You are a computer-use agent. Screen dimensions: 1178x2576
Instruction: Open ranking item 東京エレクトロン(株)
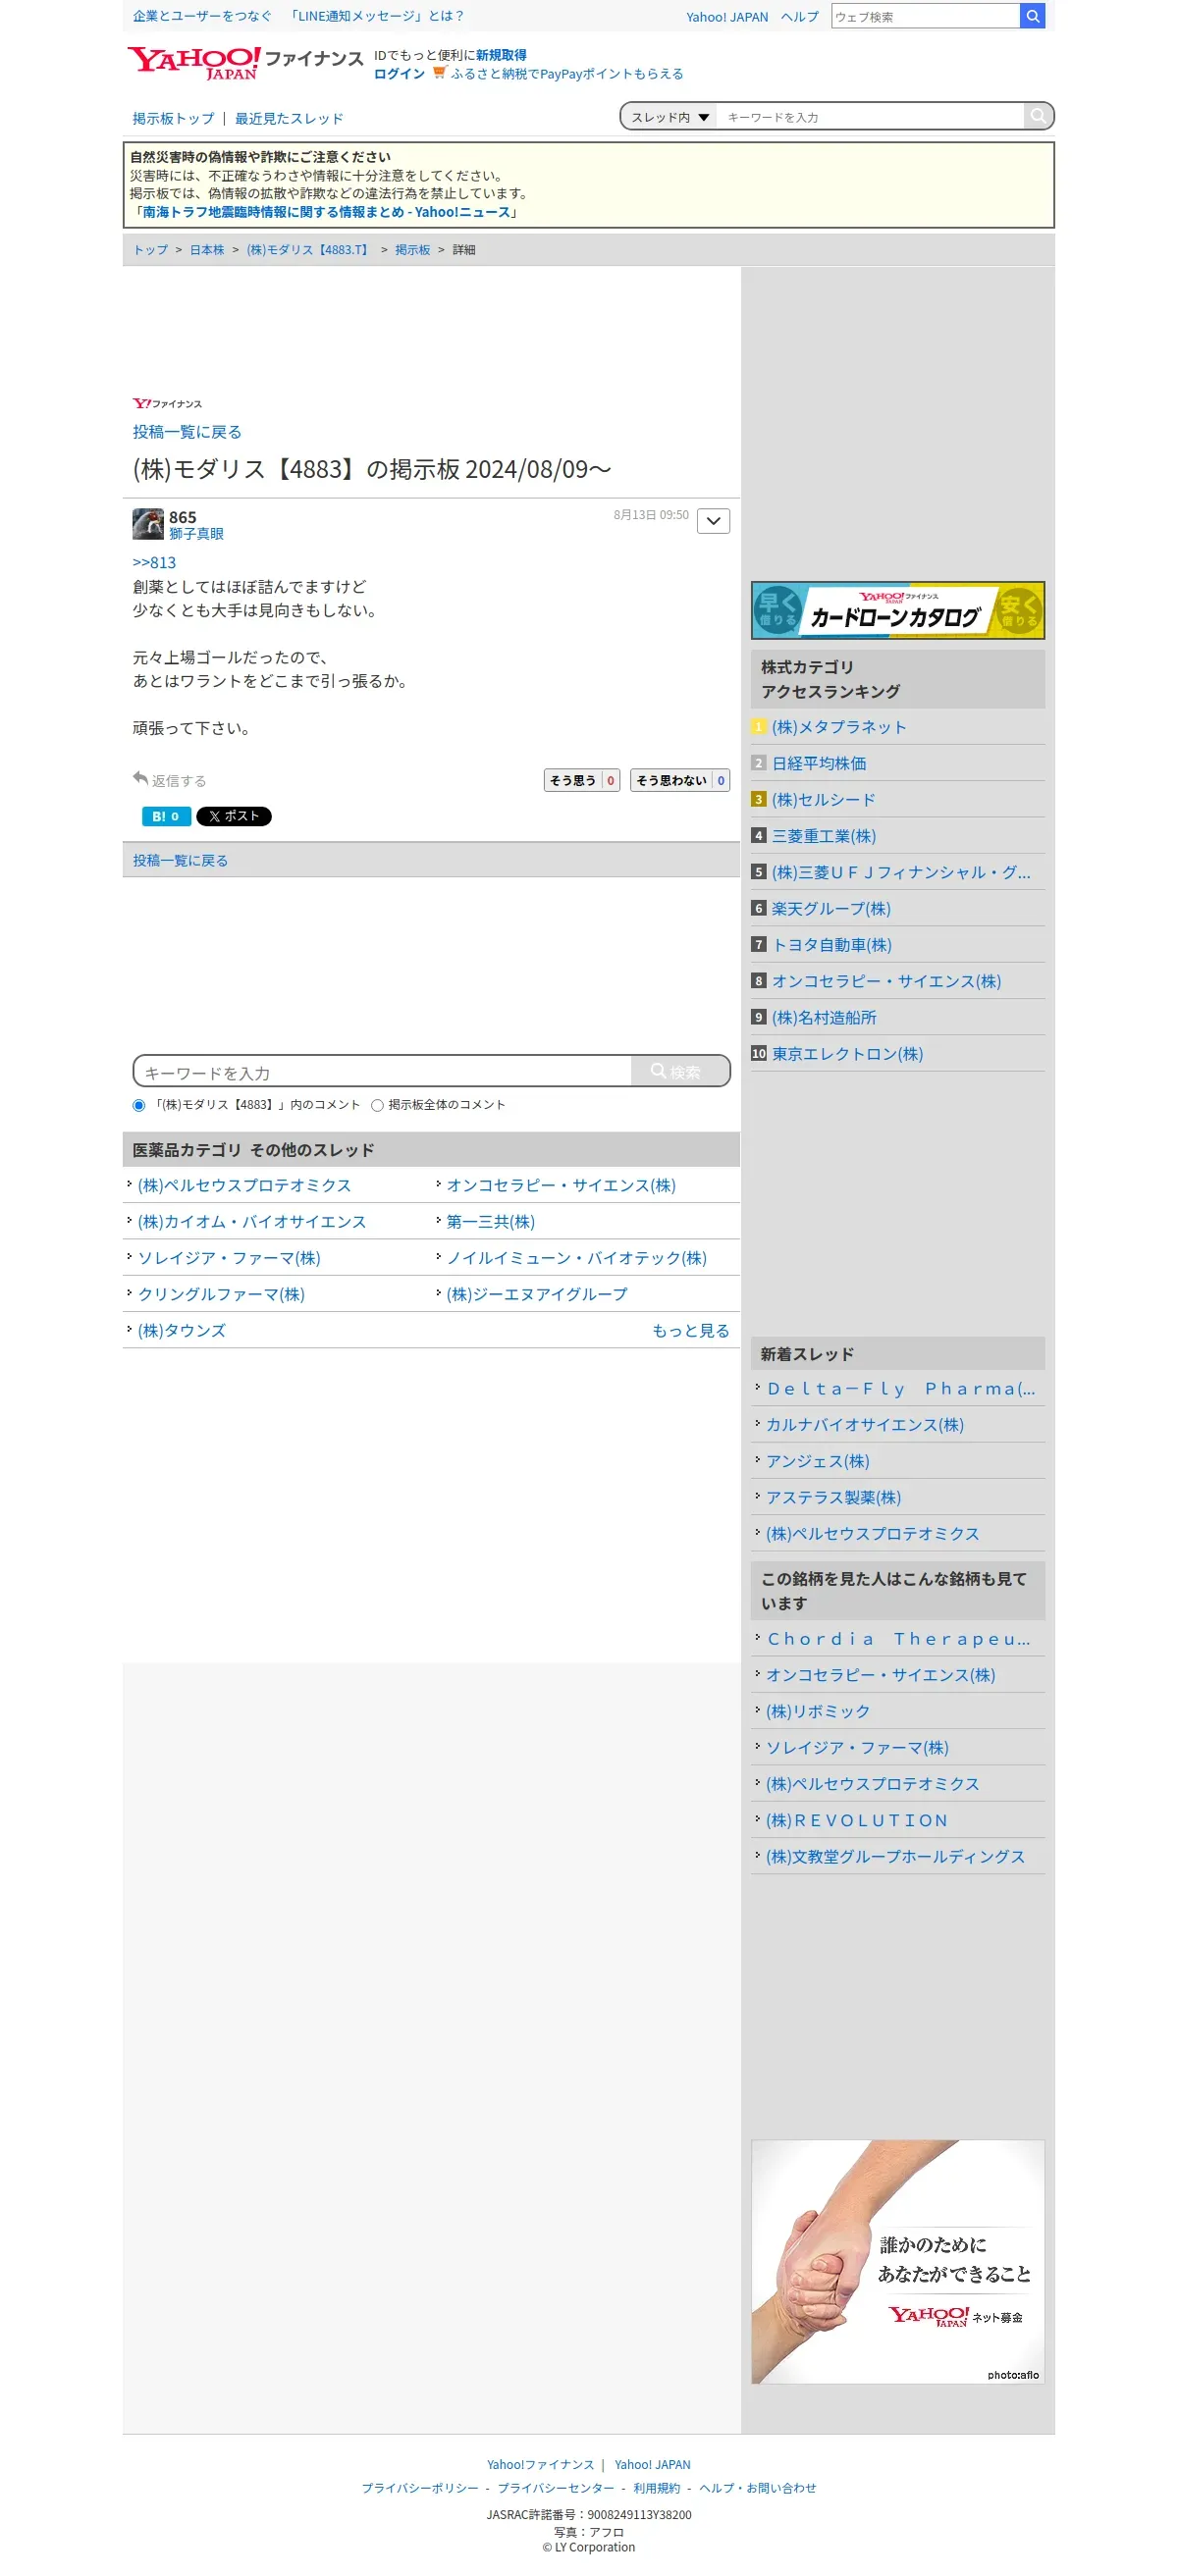click(x=847, y=1054)
